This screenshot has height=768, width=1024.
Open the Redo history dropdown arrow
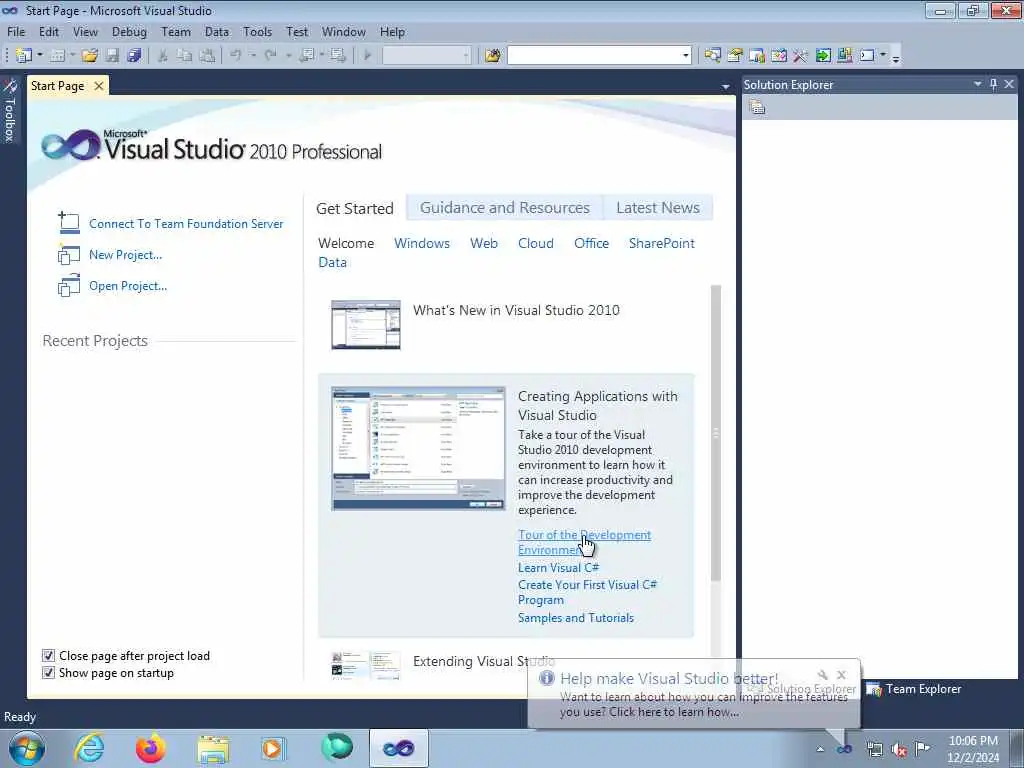tap(288, 56)
